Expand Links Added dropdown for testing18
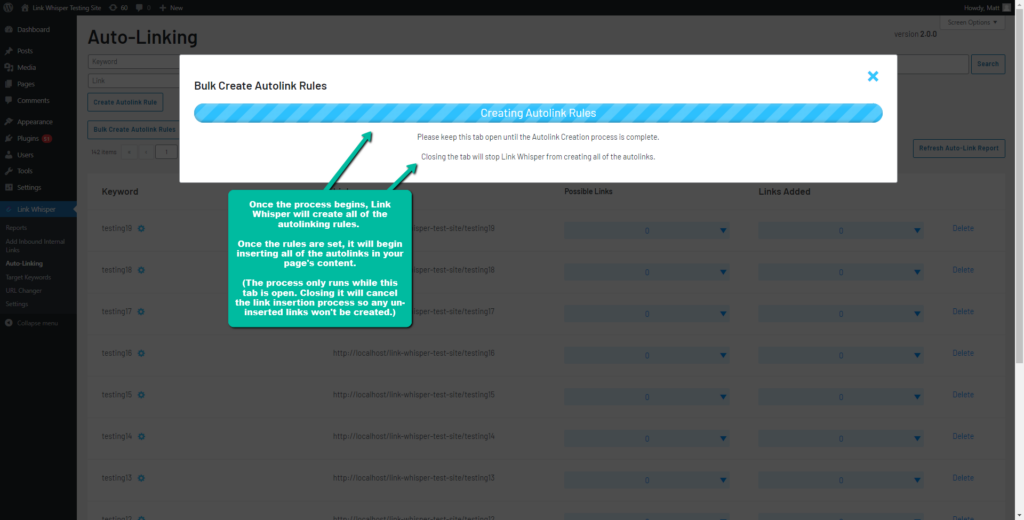 840,272
